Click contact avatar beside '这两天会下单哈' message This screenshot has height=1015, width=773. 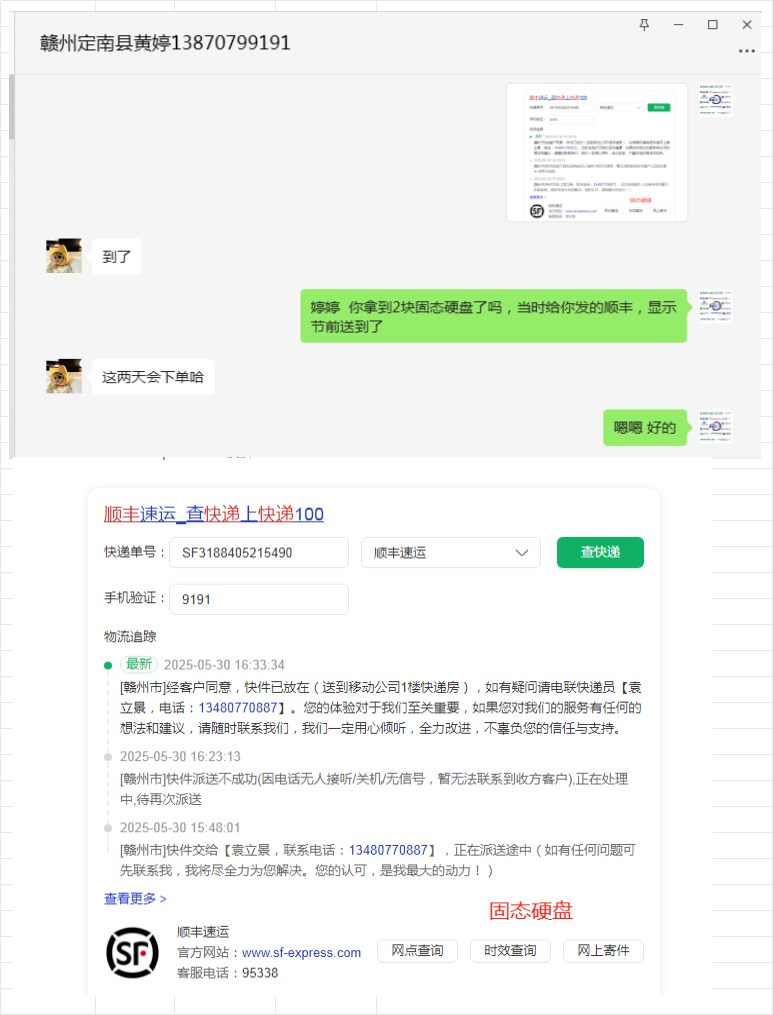point(64,376)
